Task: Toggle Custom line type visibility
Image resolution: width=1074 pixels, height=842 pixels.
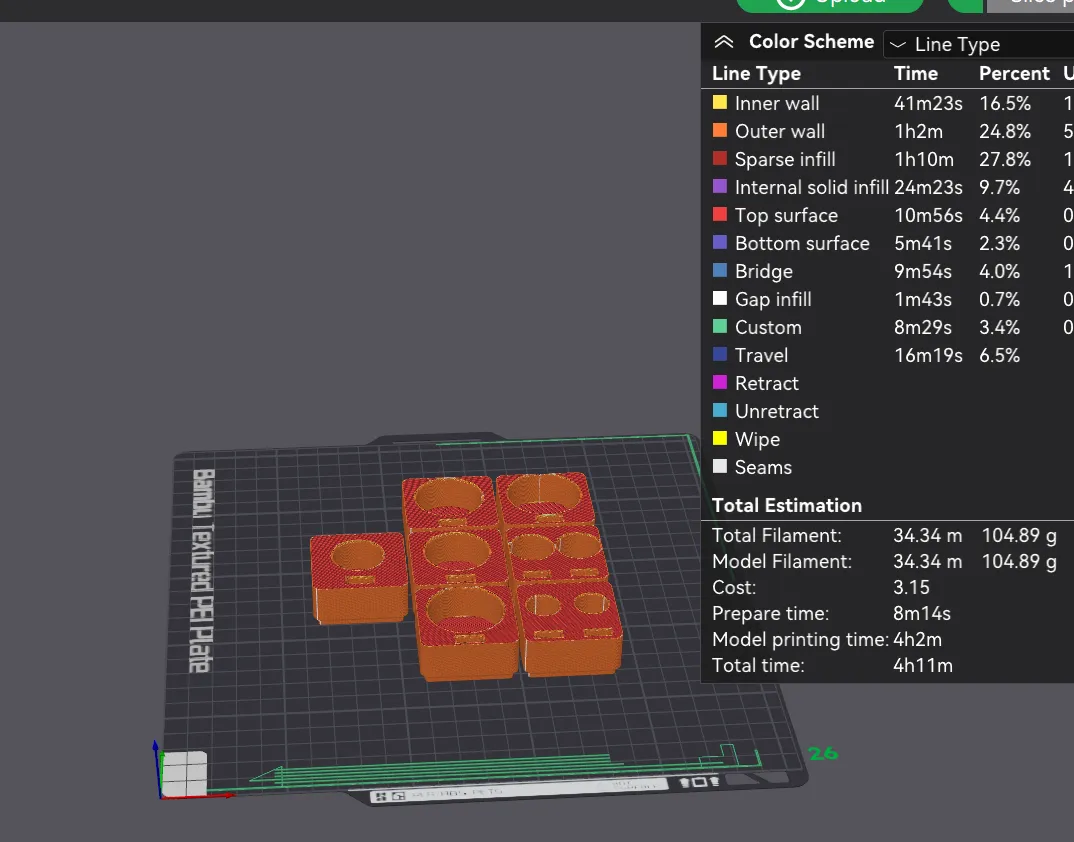Action: click(x=719, y=327)
